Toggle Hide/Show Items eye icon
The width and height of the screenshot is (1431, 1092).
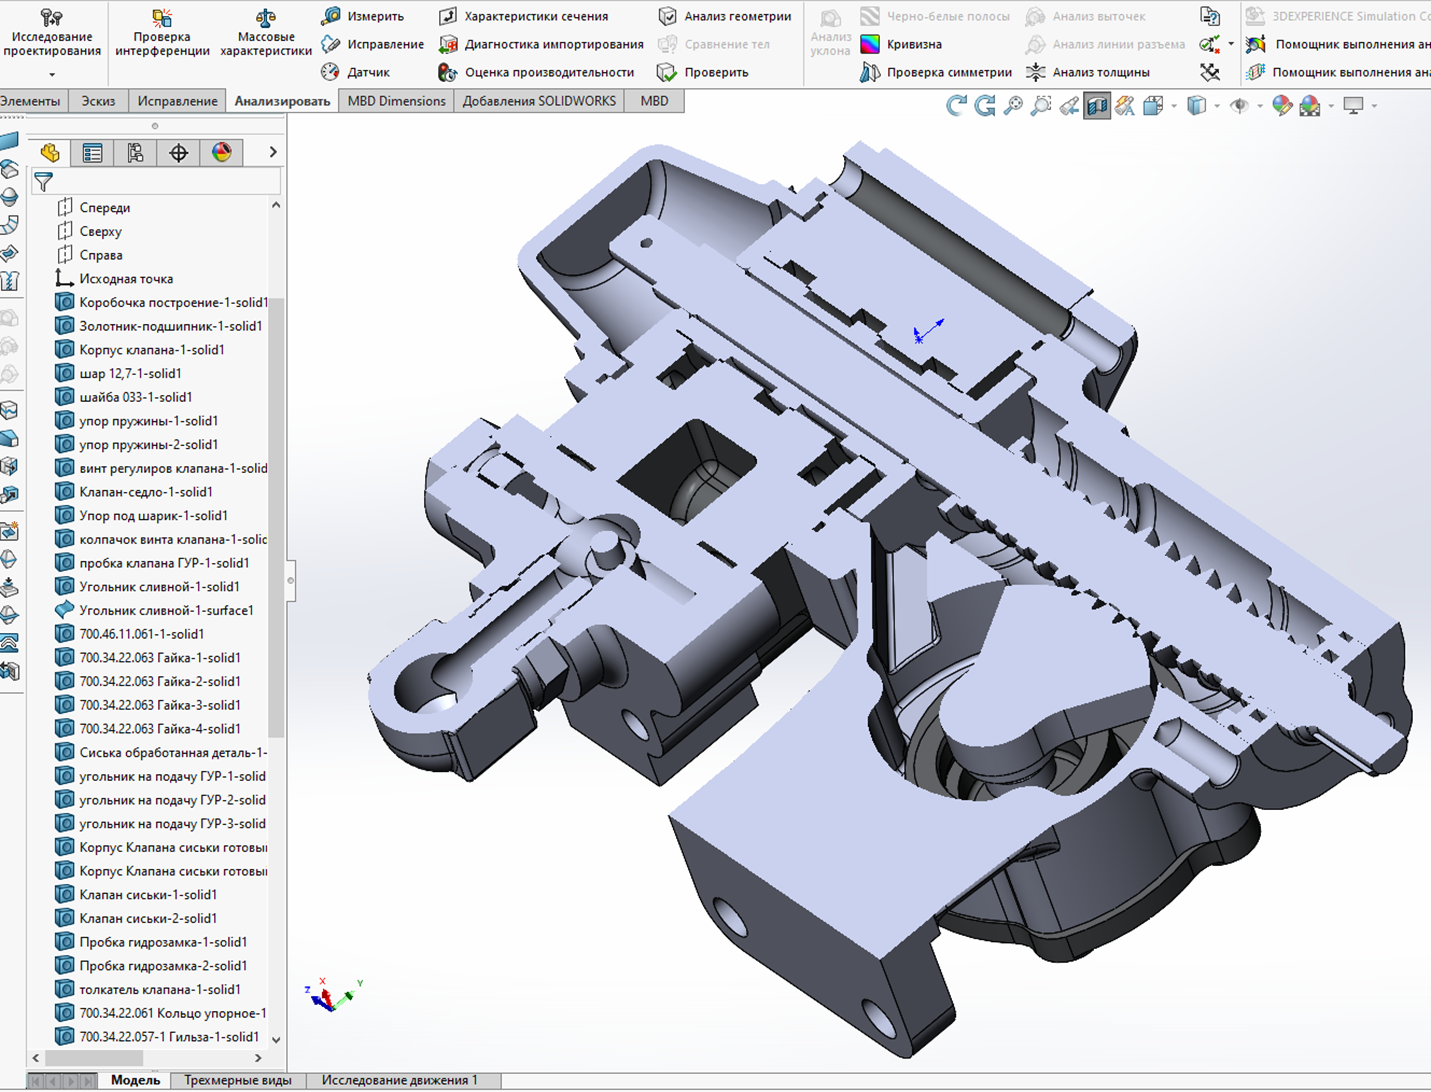click(1239, 106)
